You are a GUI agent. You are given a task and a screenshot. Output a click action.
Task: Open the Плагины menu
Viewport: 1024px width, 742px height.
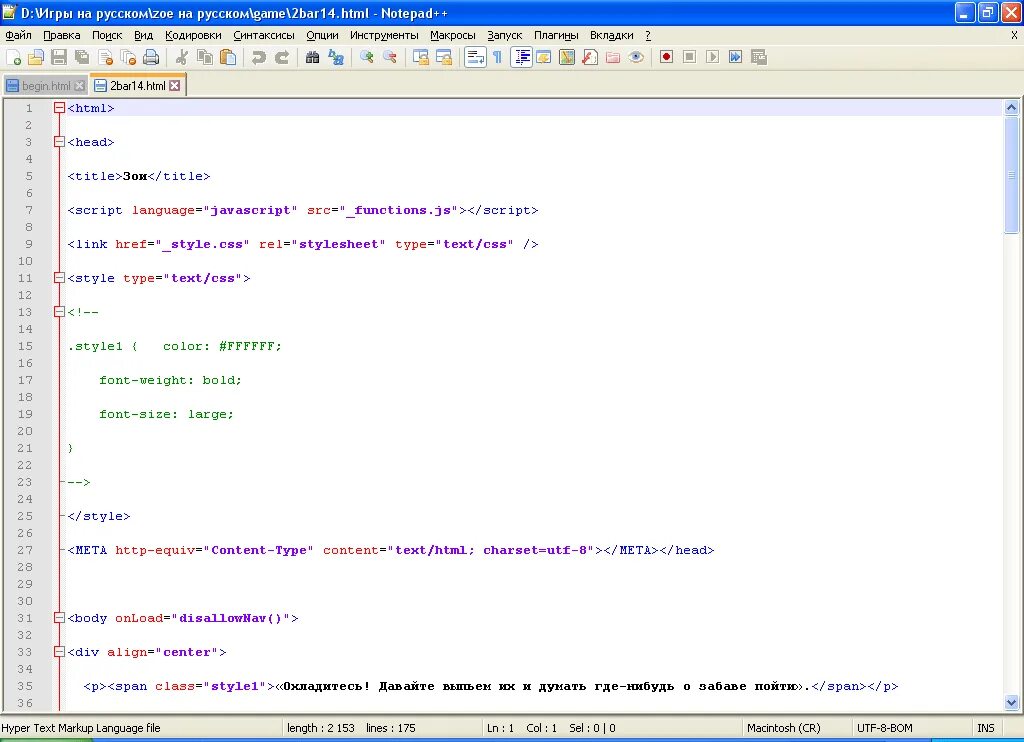[556, 35]
